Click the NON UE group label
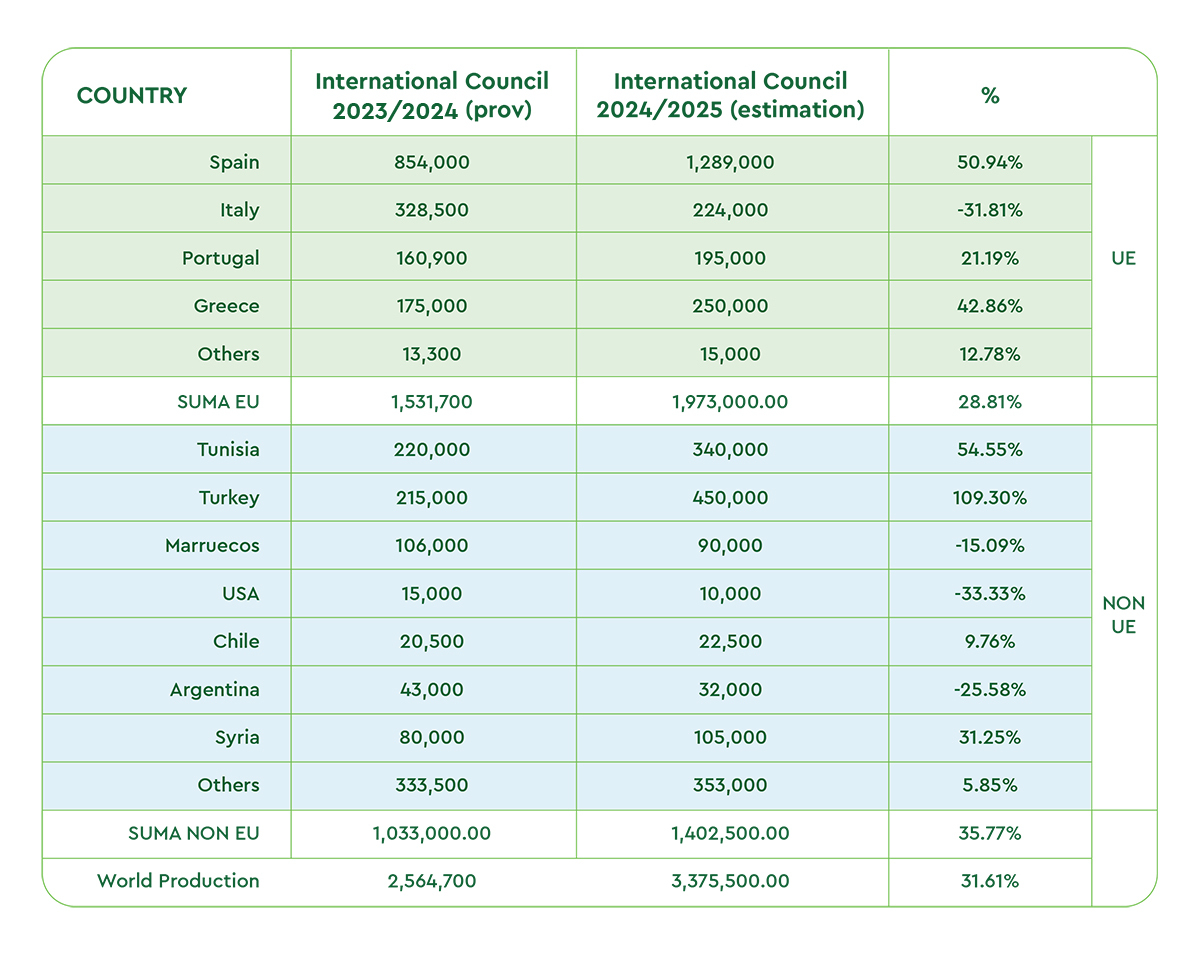The width and height of the screenshot is (1200, 955). coord(1123,616)
